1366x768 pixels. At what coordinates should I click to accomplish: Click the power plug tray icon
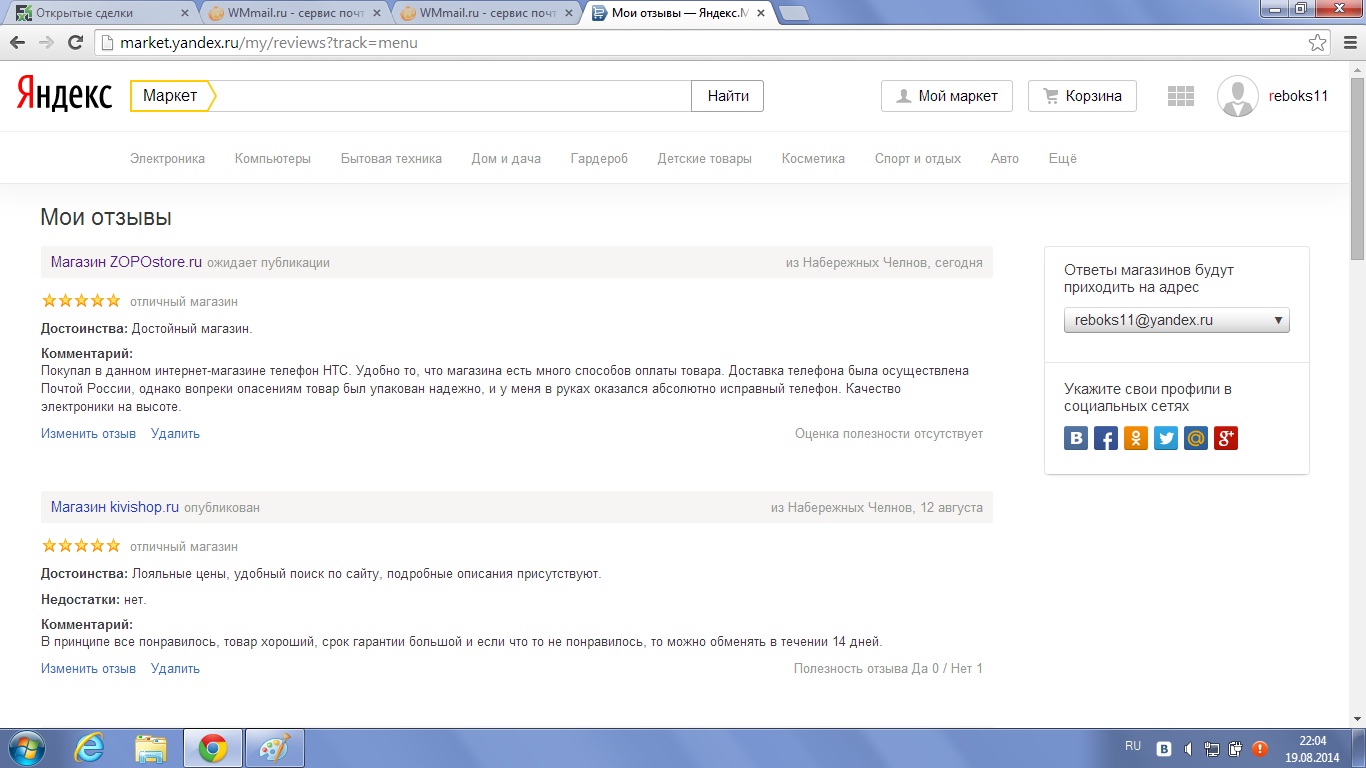tap(1236, 748)
